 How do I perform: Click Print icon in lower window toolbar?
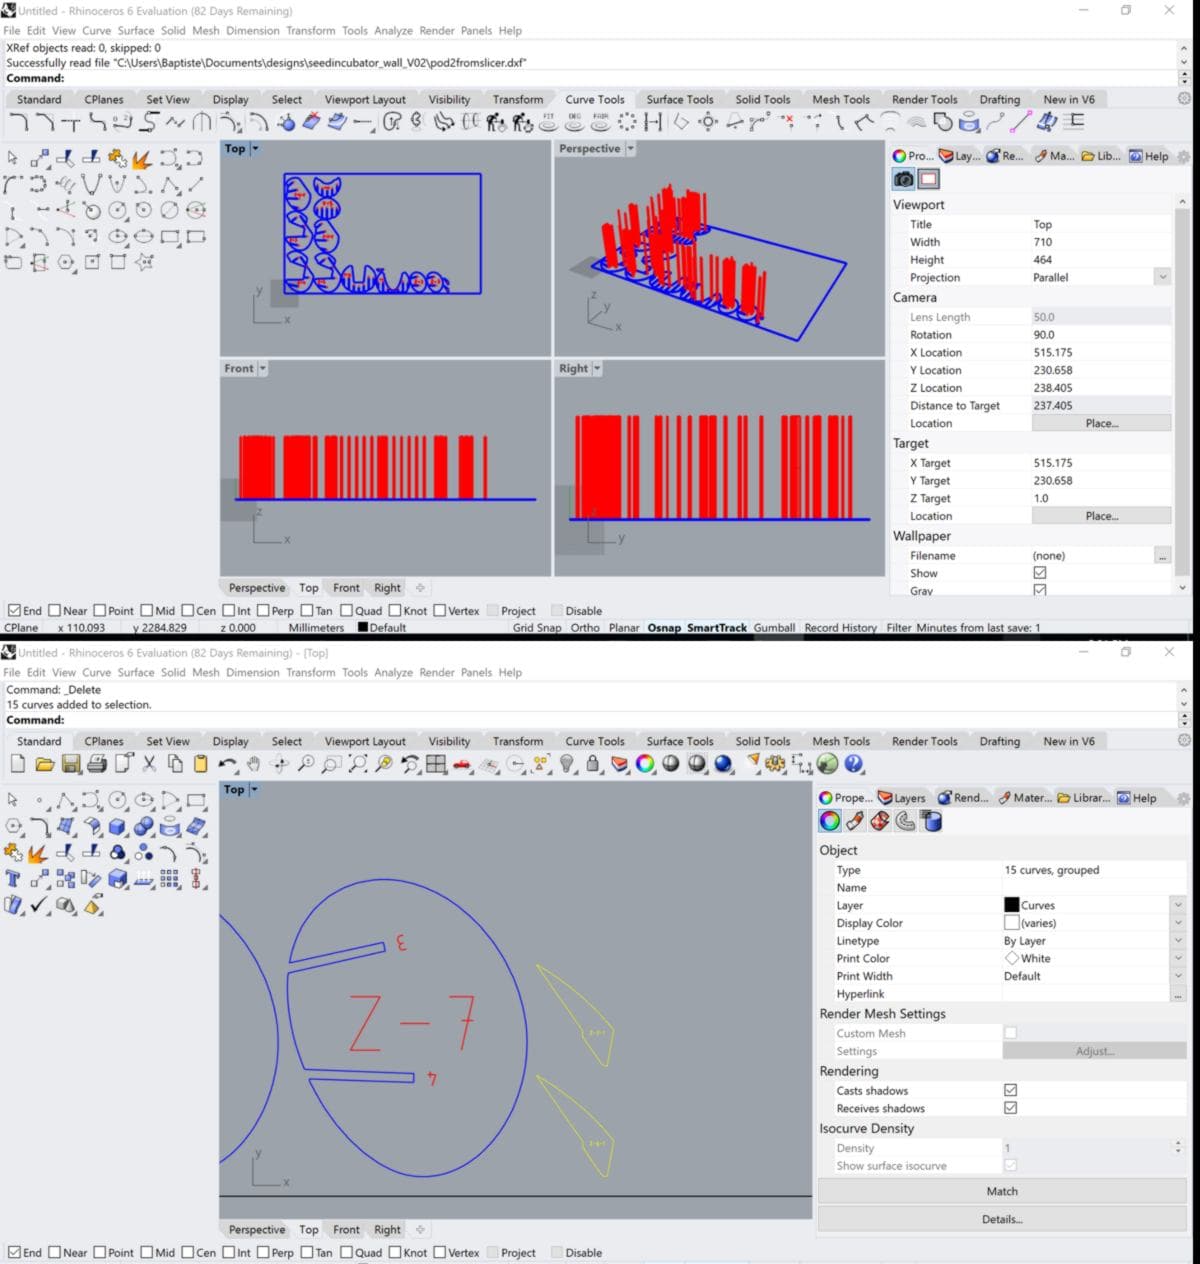97,764
